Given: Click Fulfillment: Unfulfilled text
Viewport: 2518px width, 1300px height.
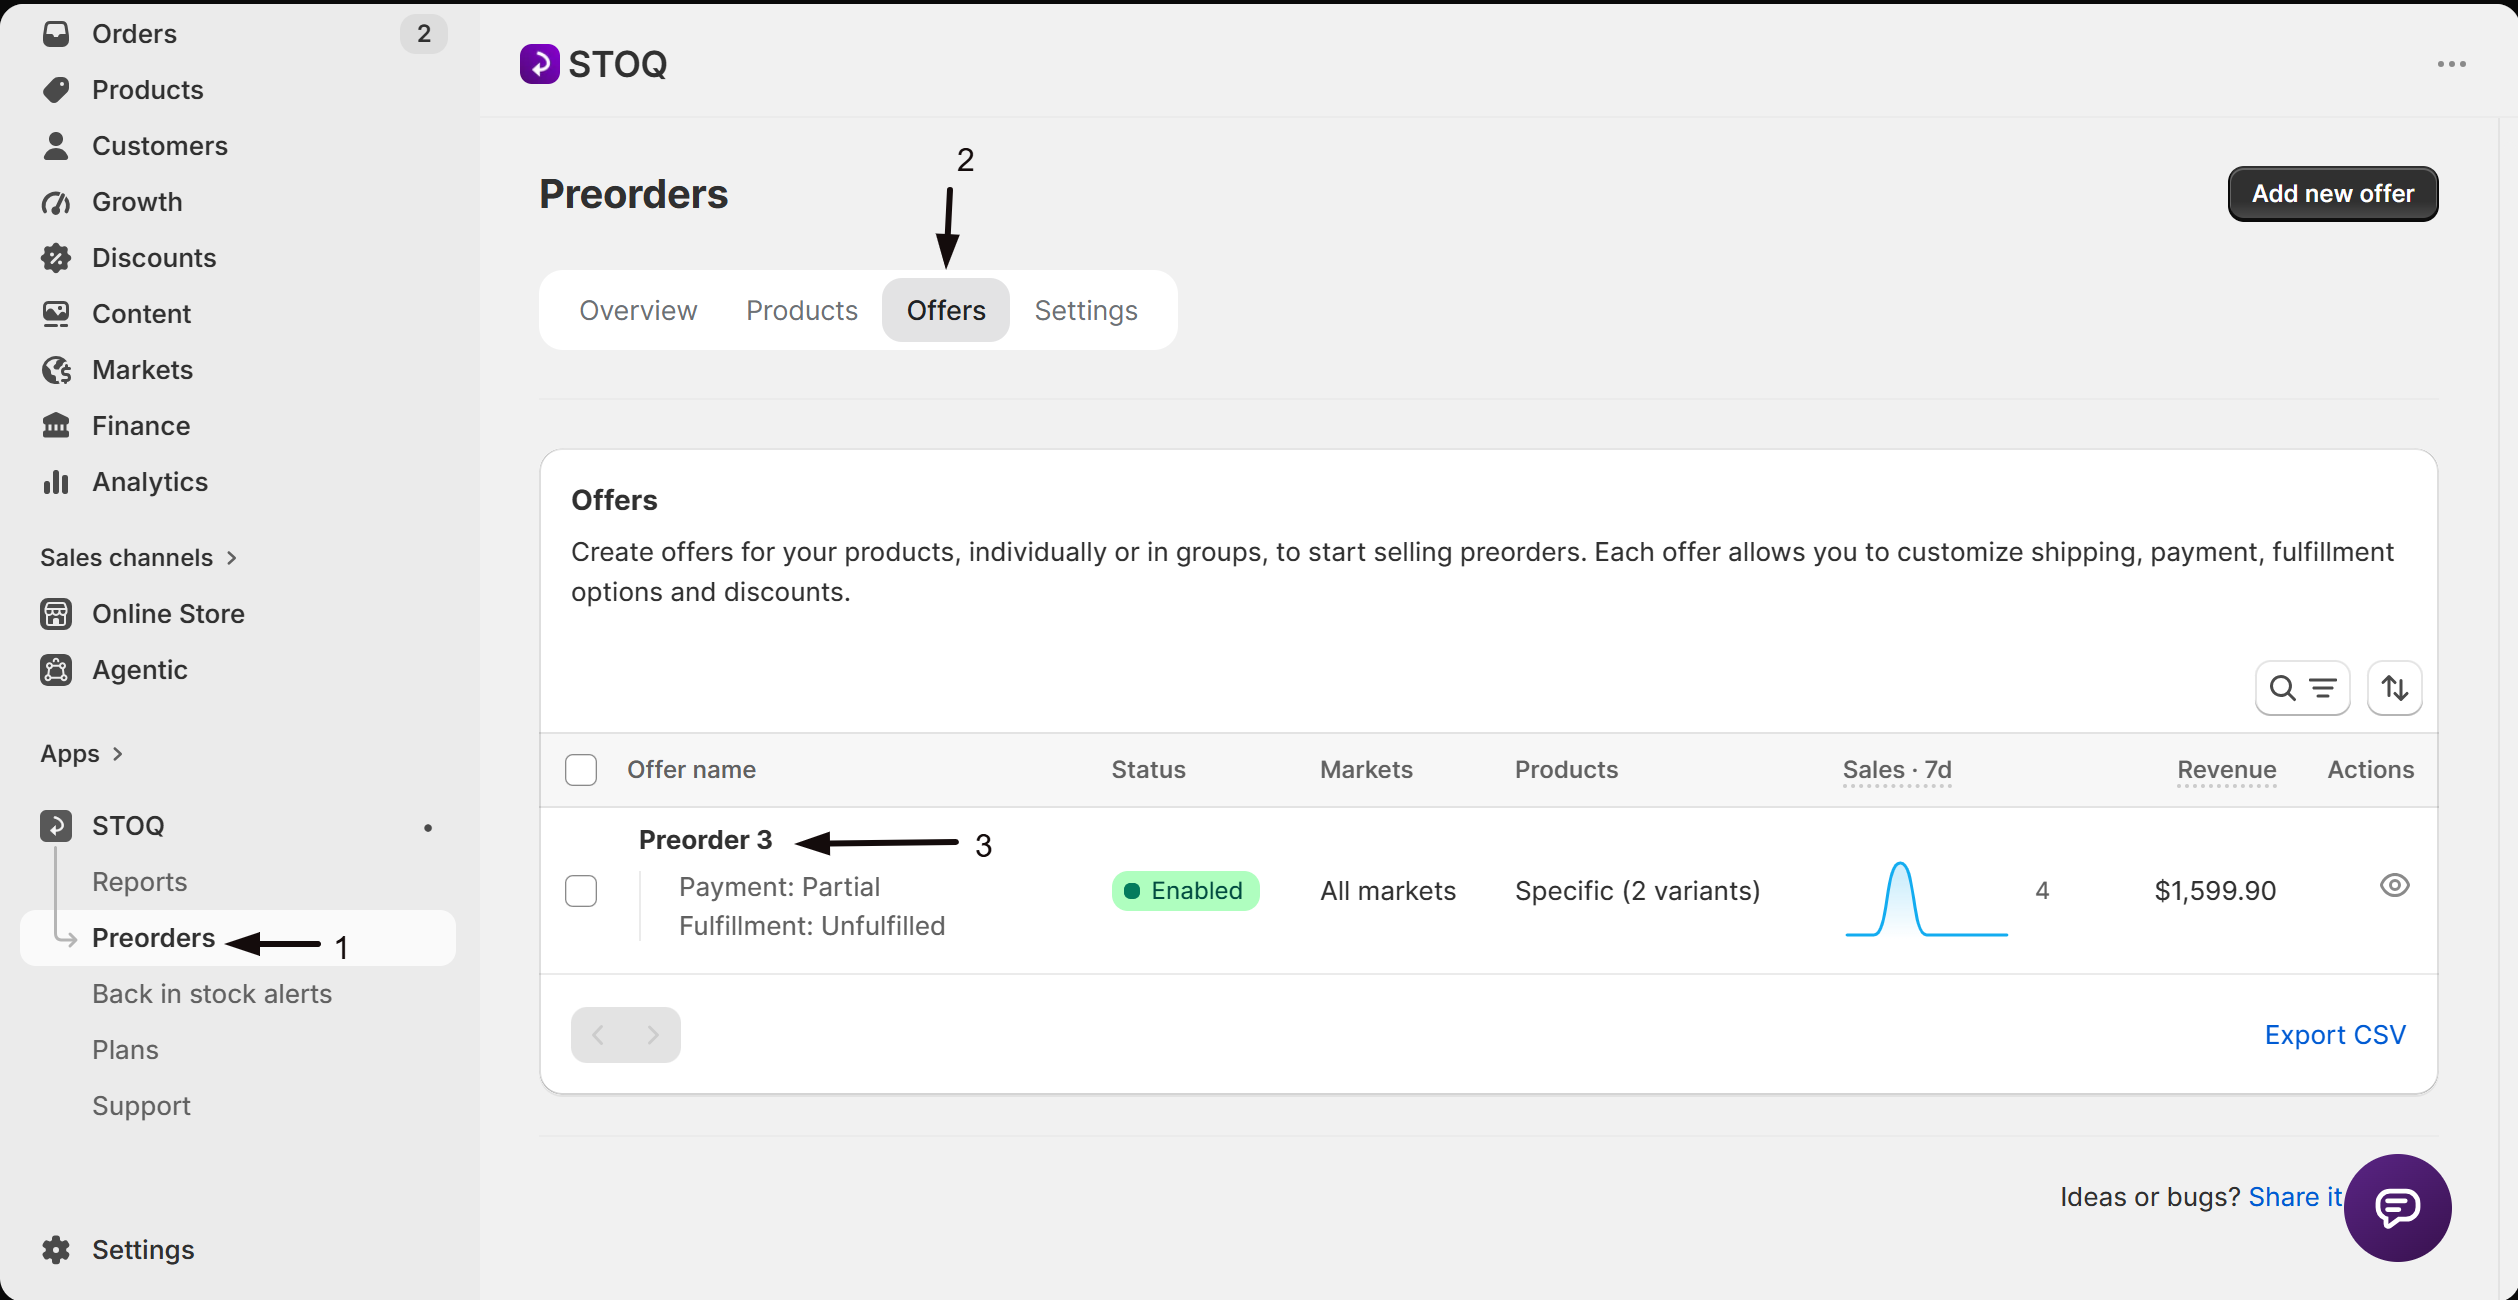Looking at the screenshot, I should point(812,926).
